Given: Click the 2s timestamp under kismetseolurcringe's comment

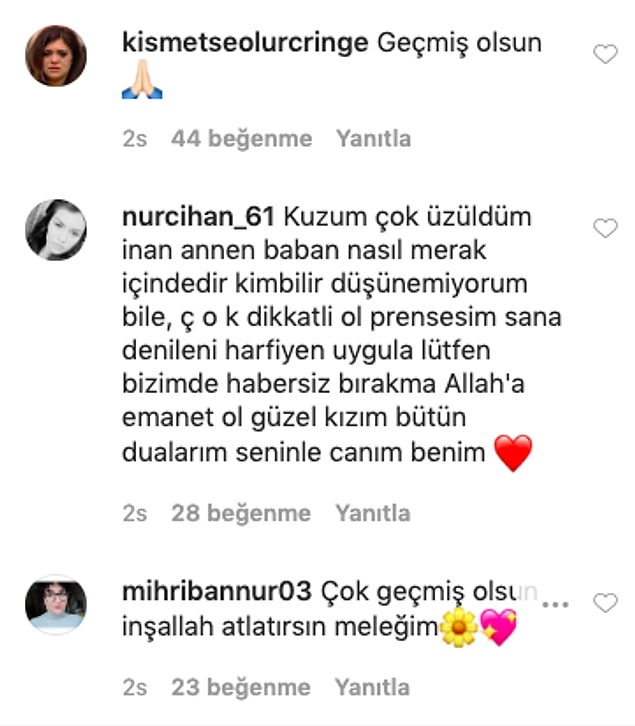Looking at the screenshot, I should point(135,138).
